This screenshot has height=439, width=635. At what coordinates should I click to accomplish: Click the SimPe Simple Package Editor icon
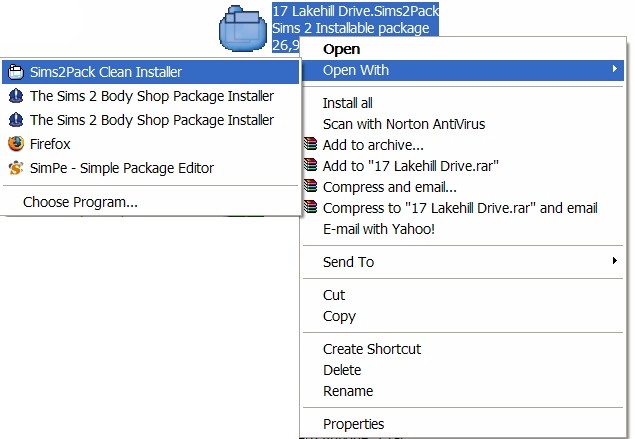click(16, 168)
